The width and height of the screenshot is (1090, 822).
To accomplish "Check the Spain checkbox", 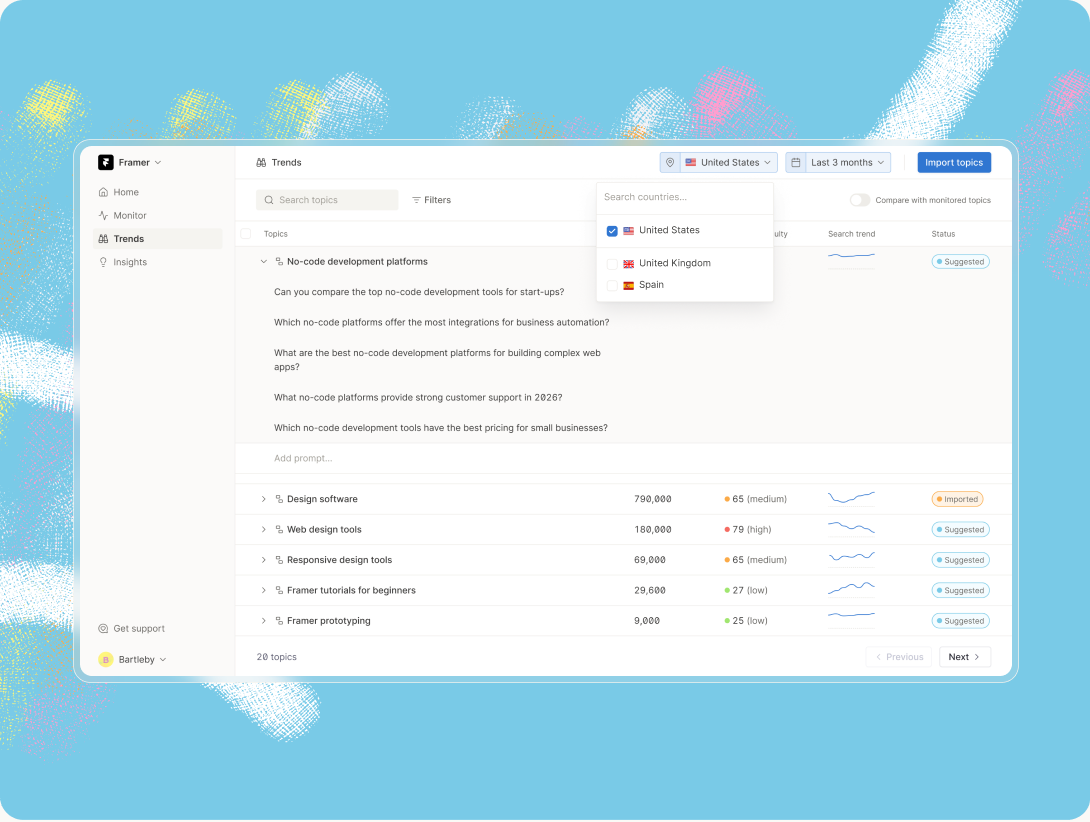I will click(x=612, y=286).
